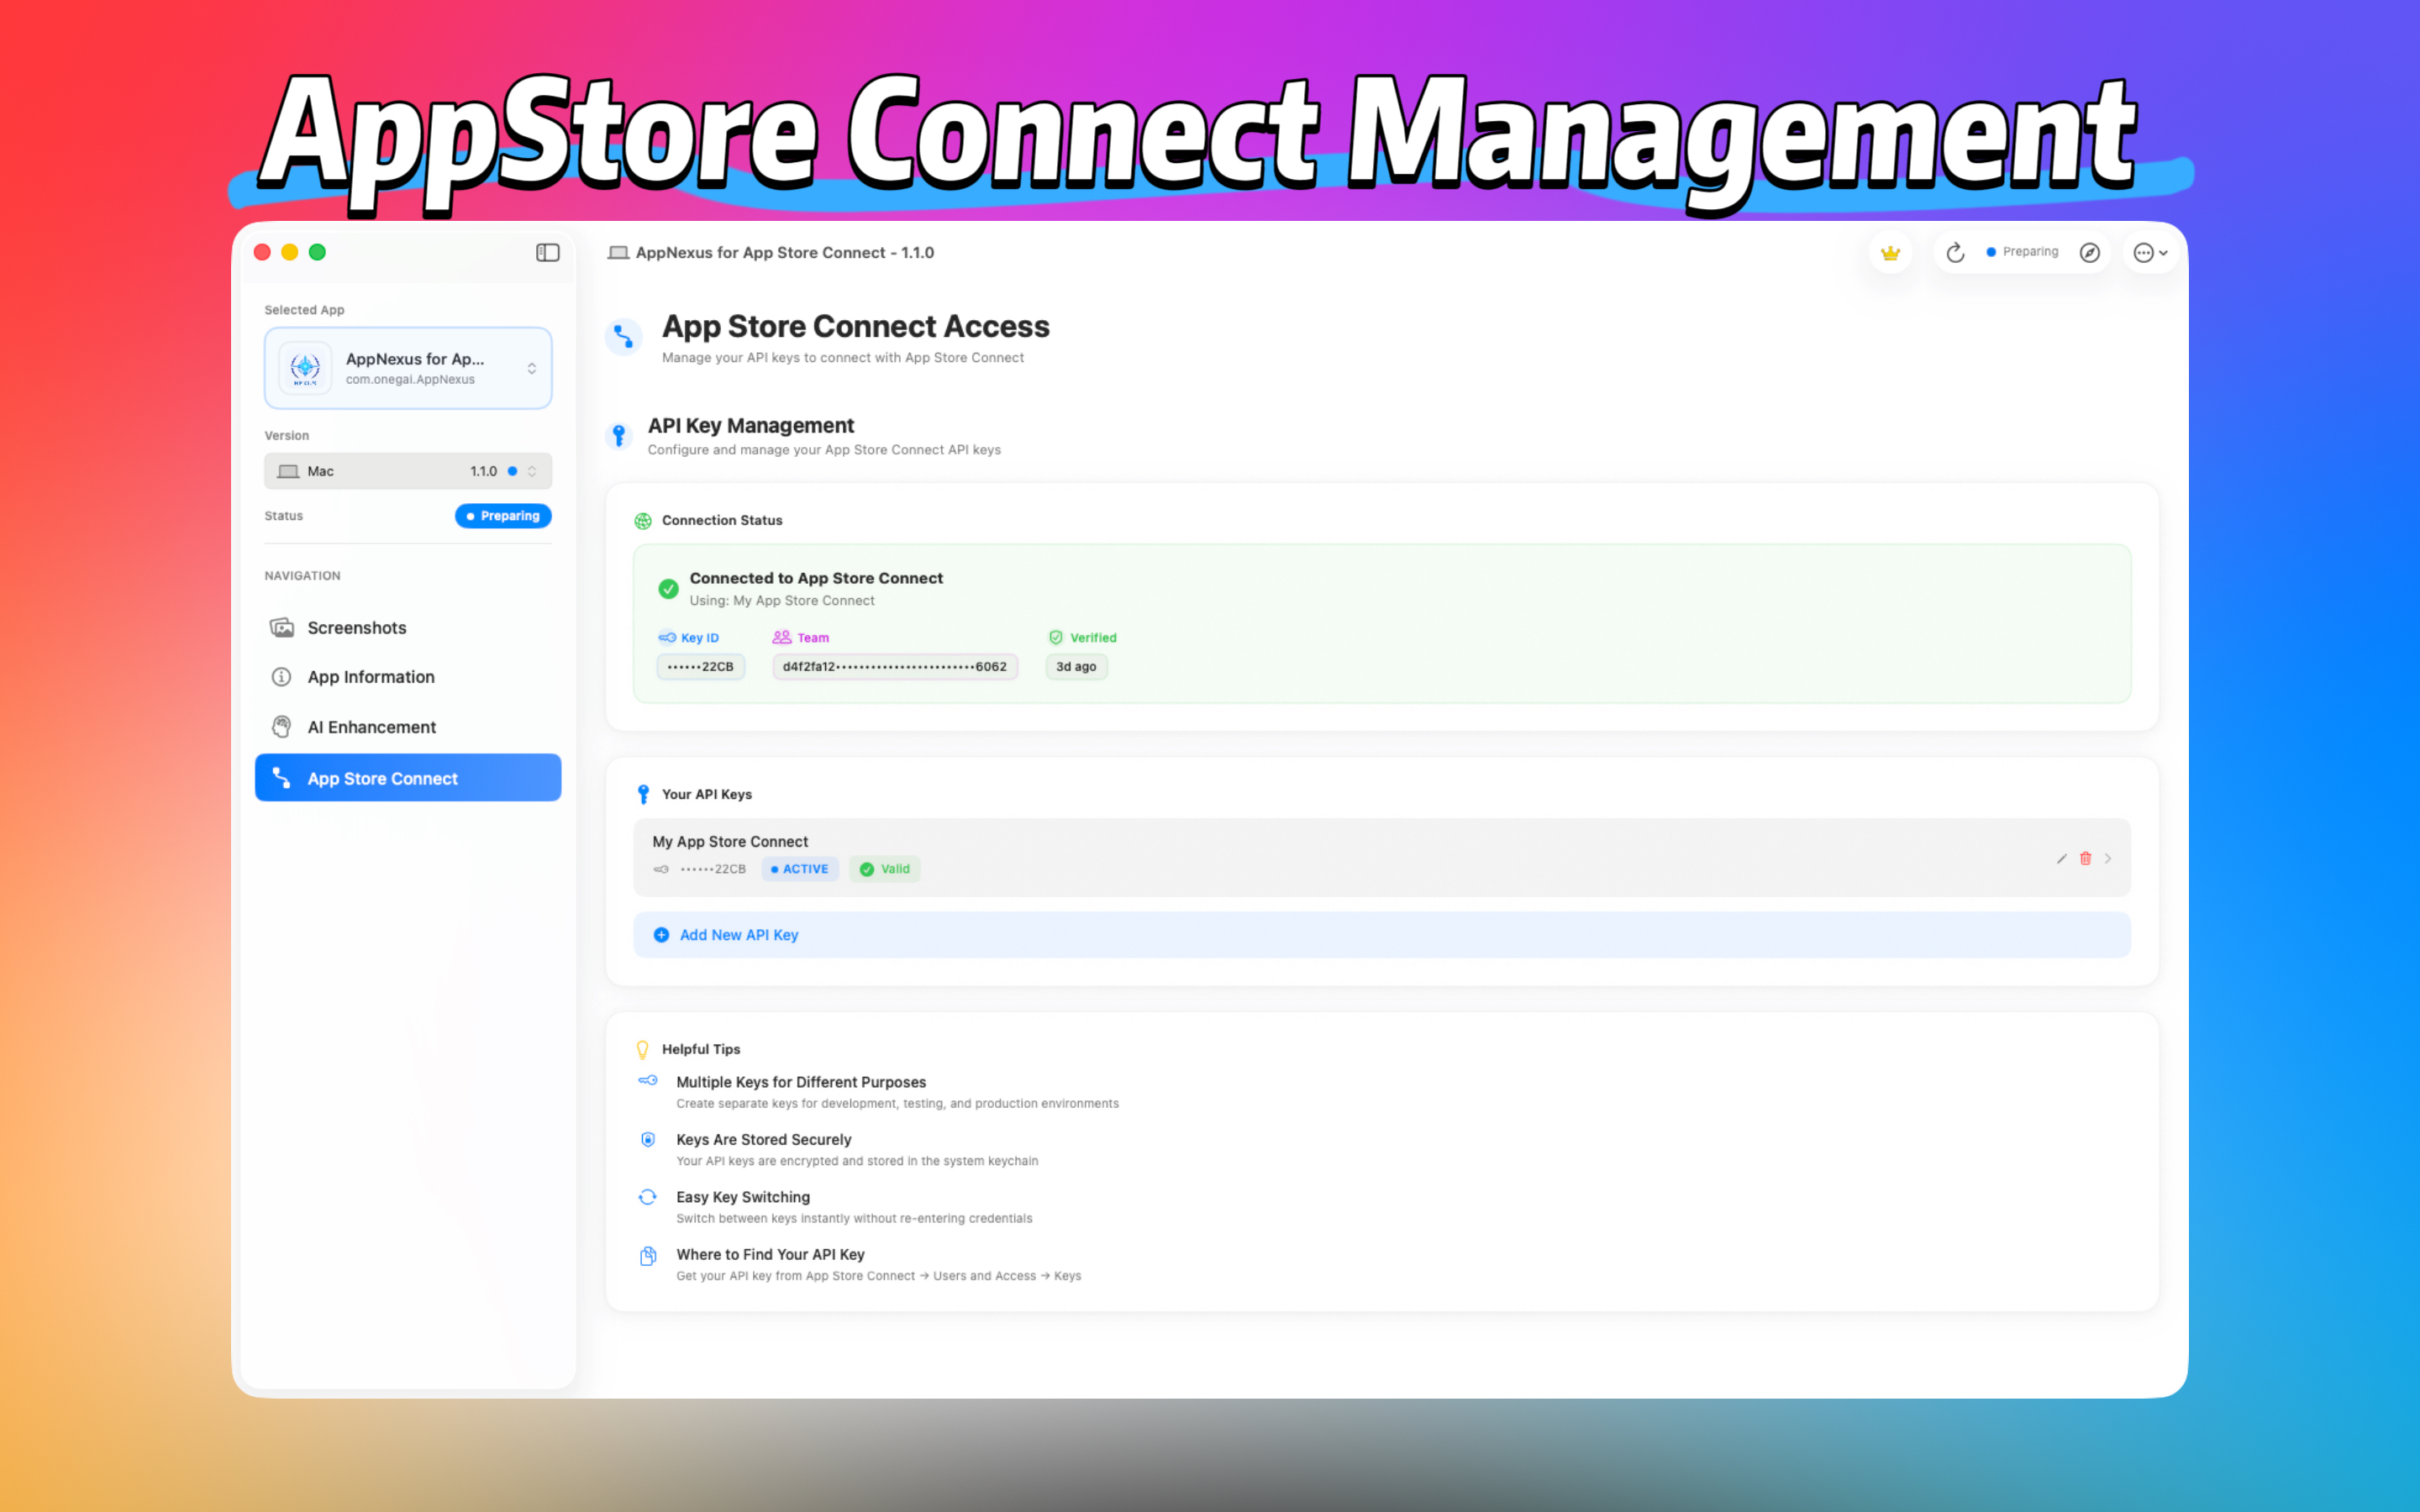The width and height of the screenshot is (2420, 1512).
Task: Select AI Enhancement in the navigation
Action: coord(371,727)
